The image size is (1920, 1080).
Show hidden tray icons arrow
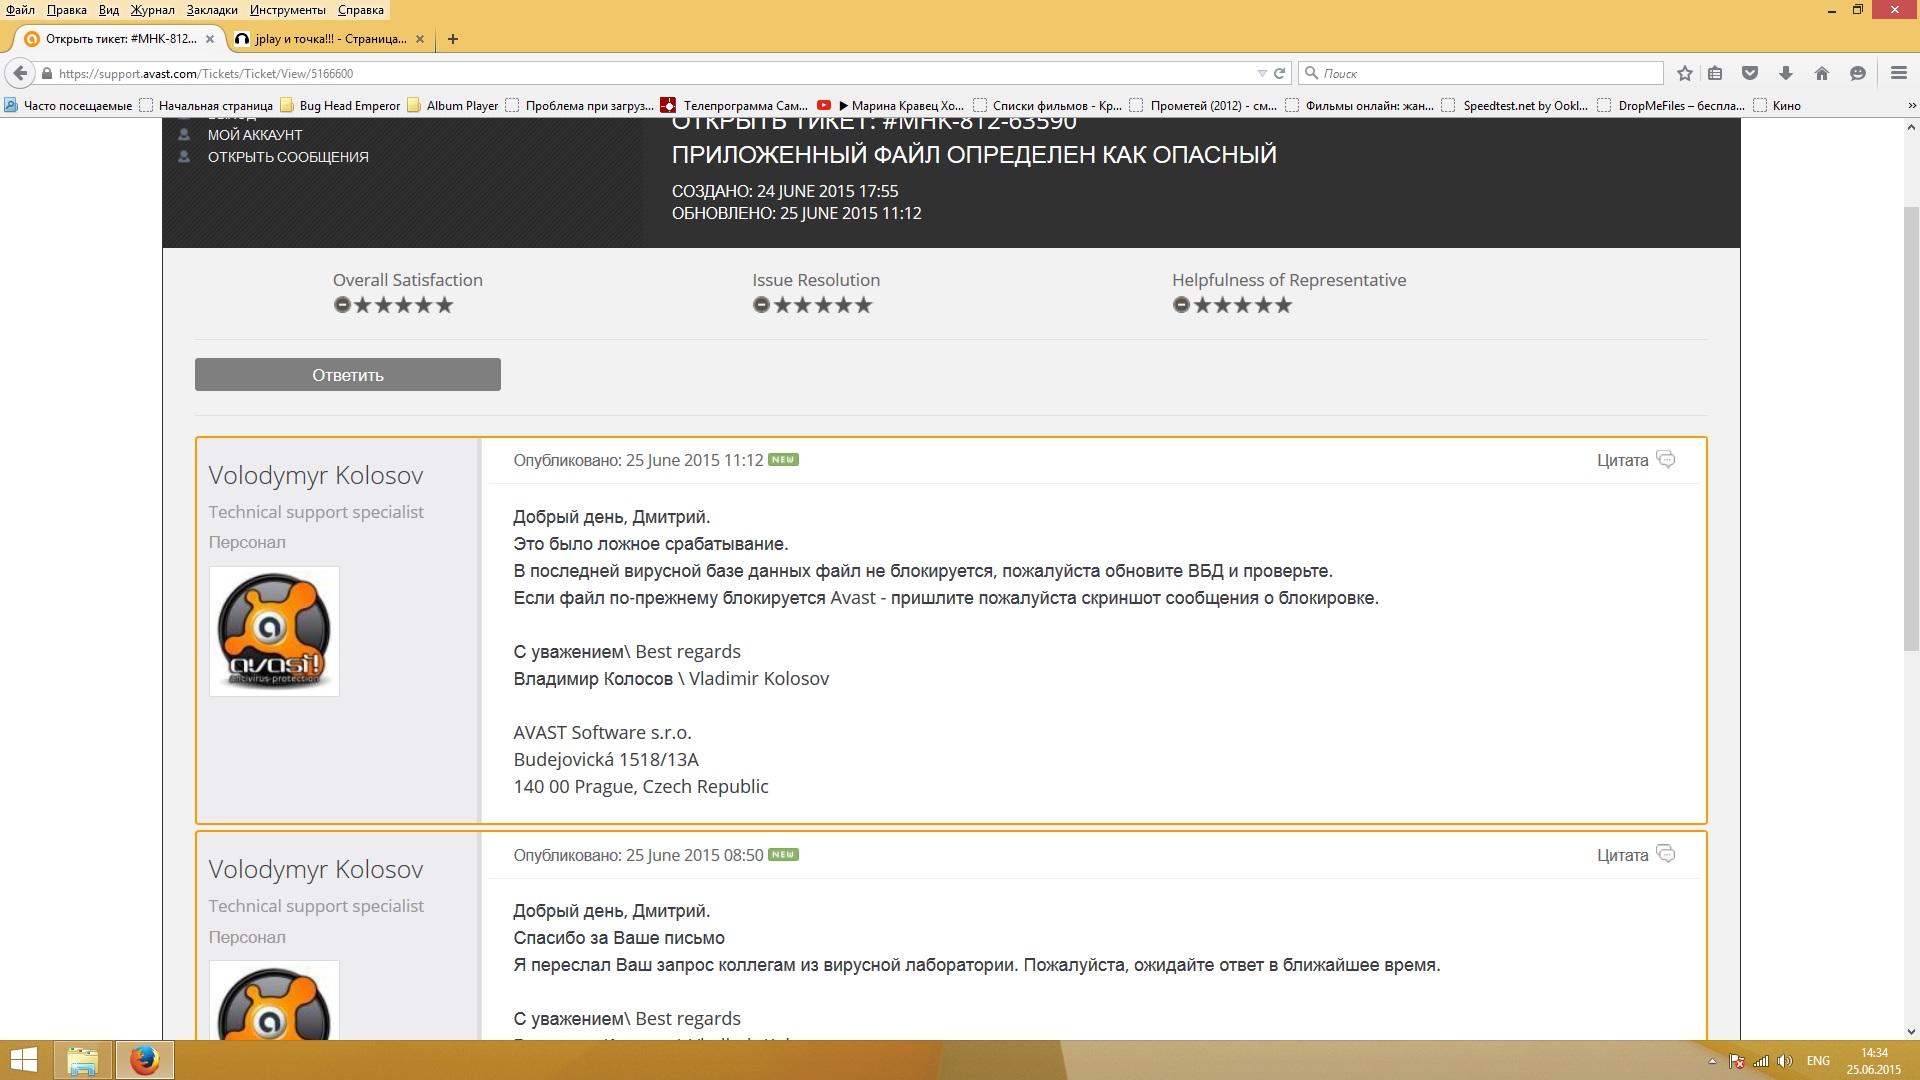coord(1712,1061)
